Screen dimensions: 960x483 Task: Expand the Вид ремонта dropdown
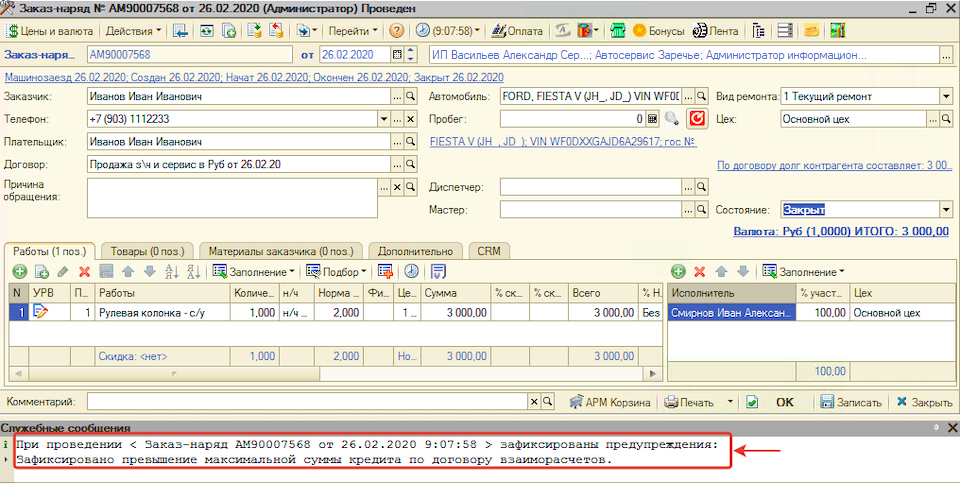click(x=945, y=97)
